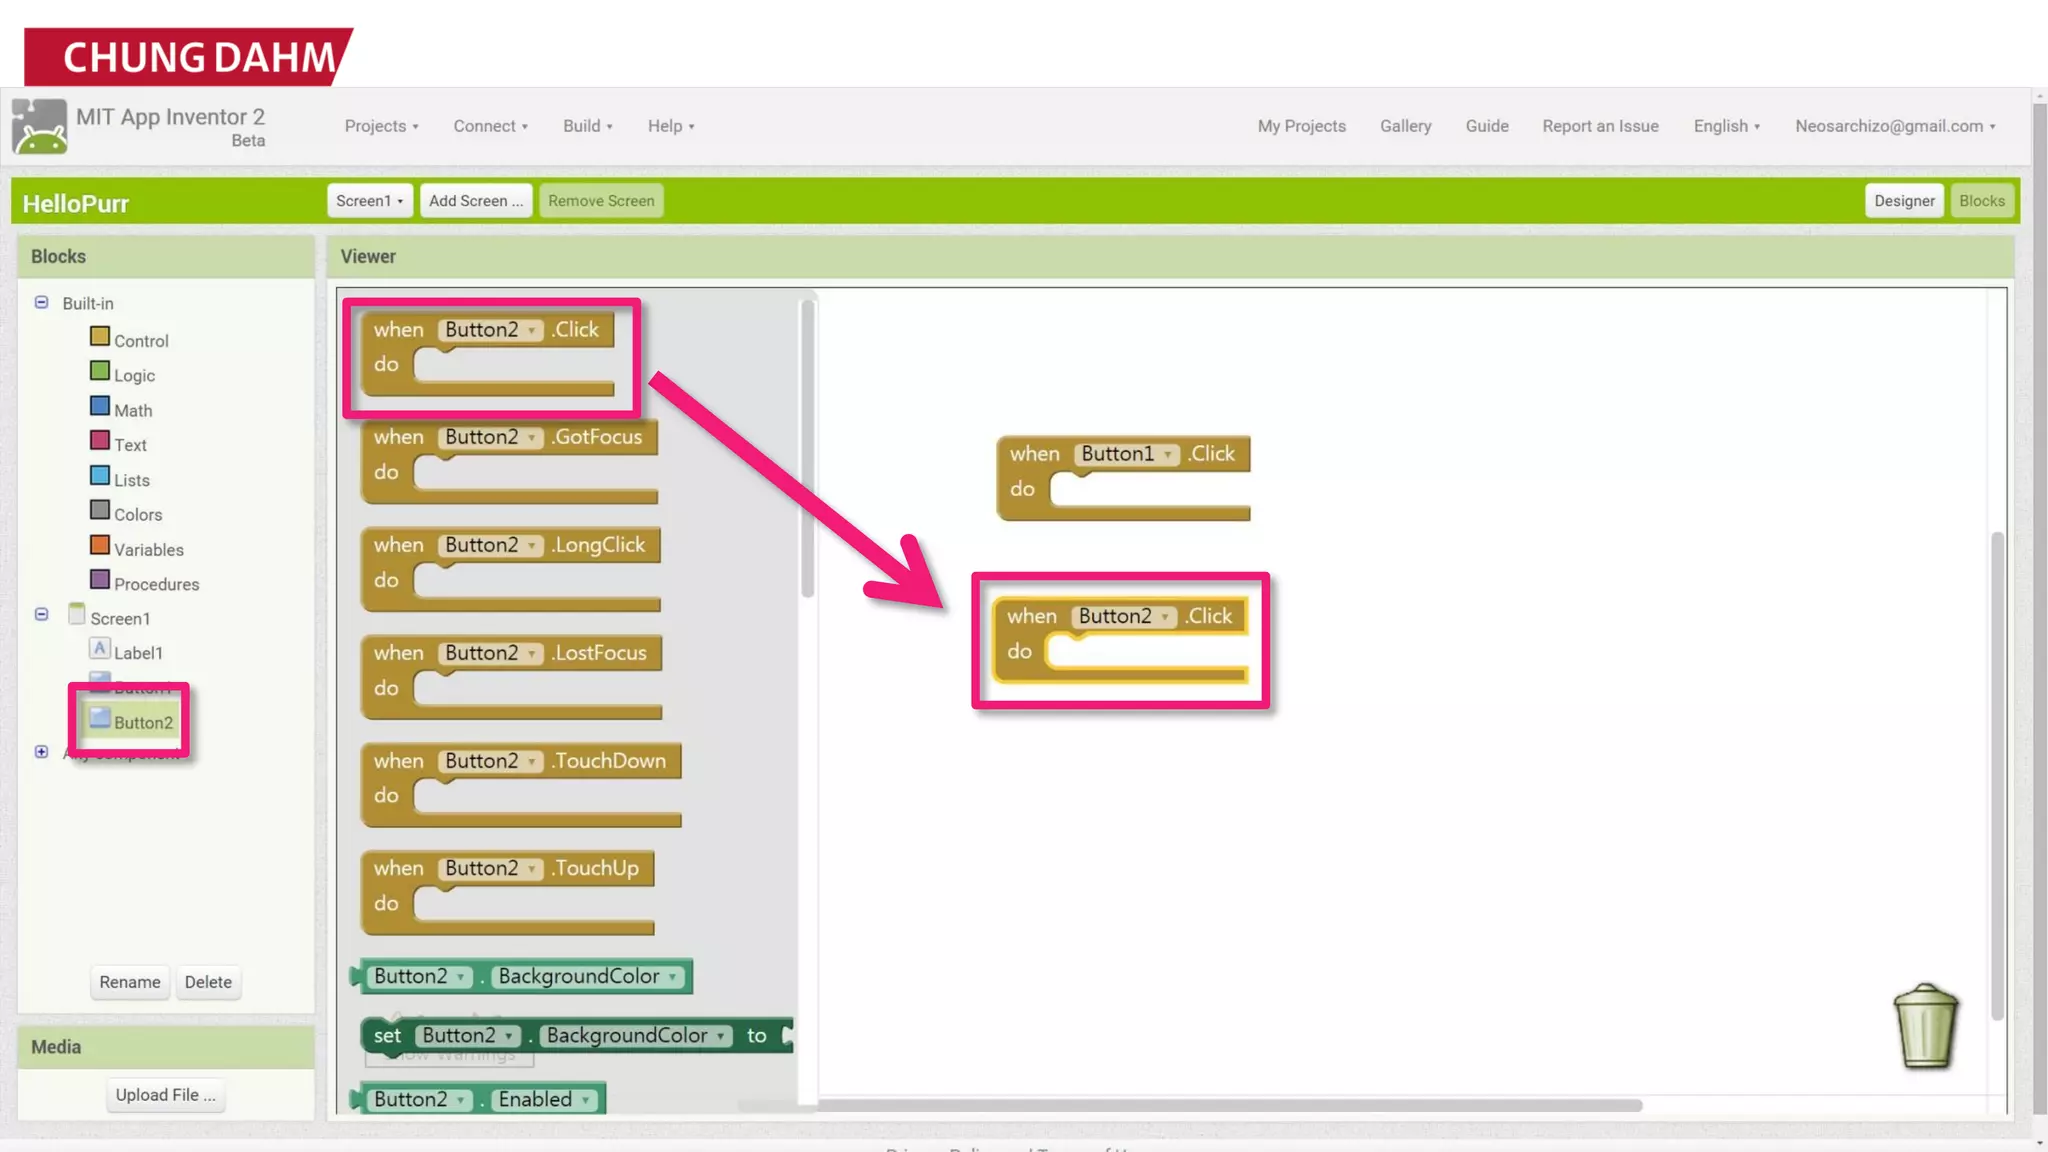This screenshot has height=1152, width=2048.
Task: Click the Upload File button
Action: coord(165,1095)
